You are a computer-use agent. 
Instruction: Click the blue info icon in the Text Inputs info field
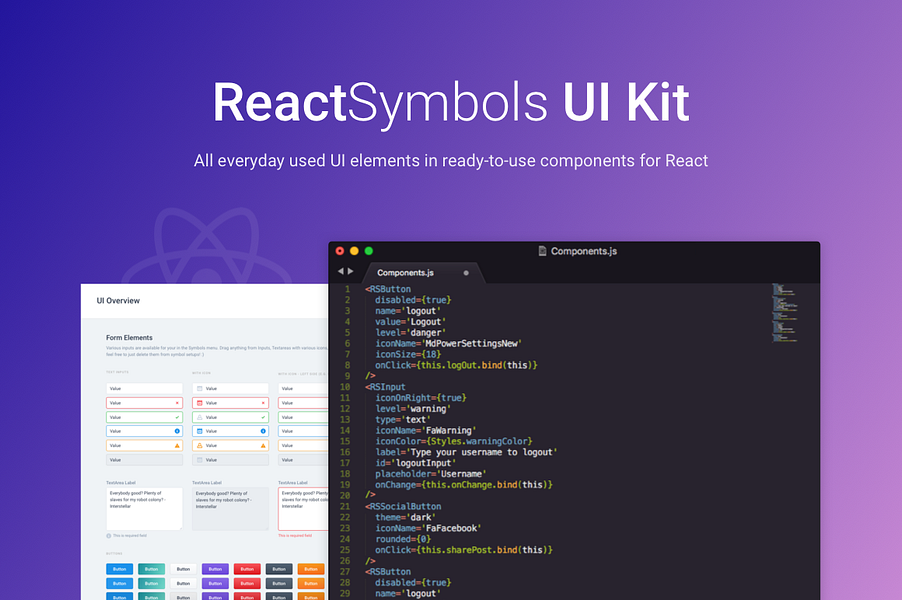click(x=177, y=431)
